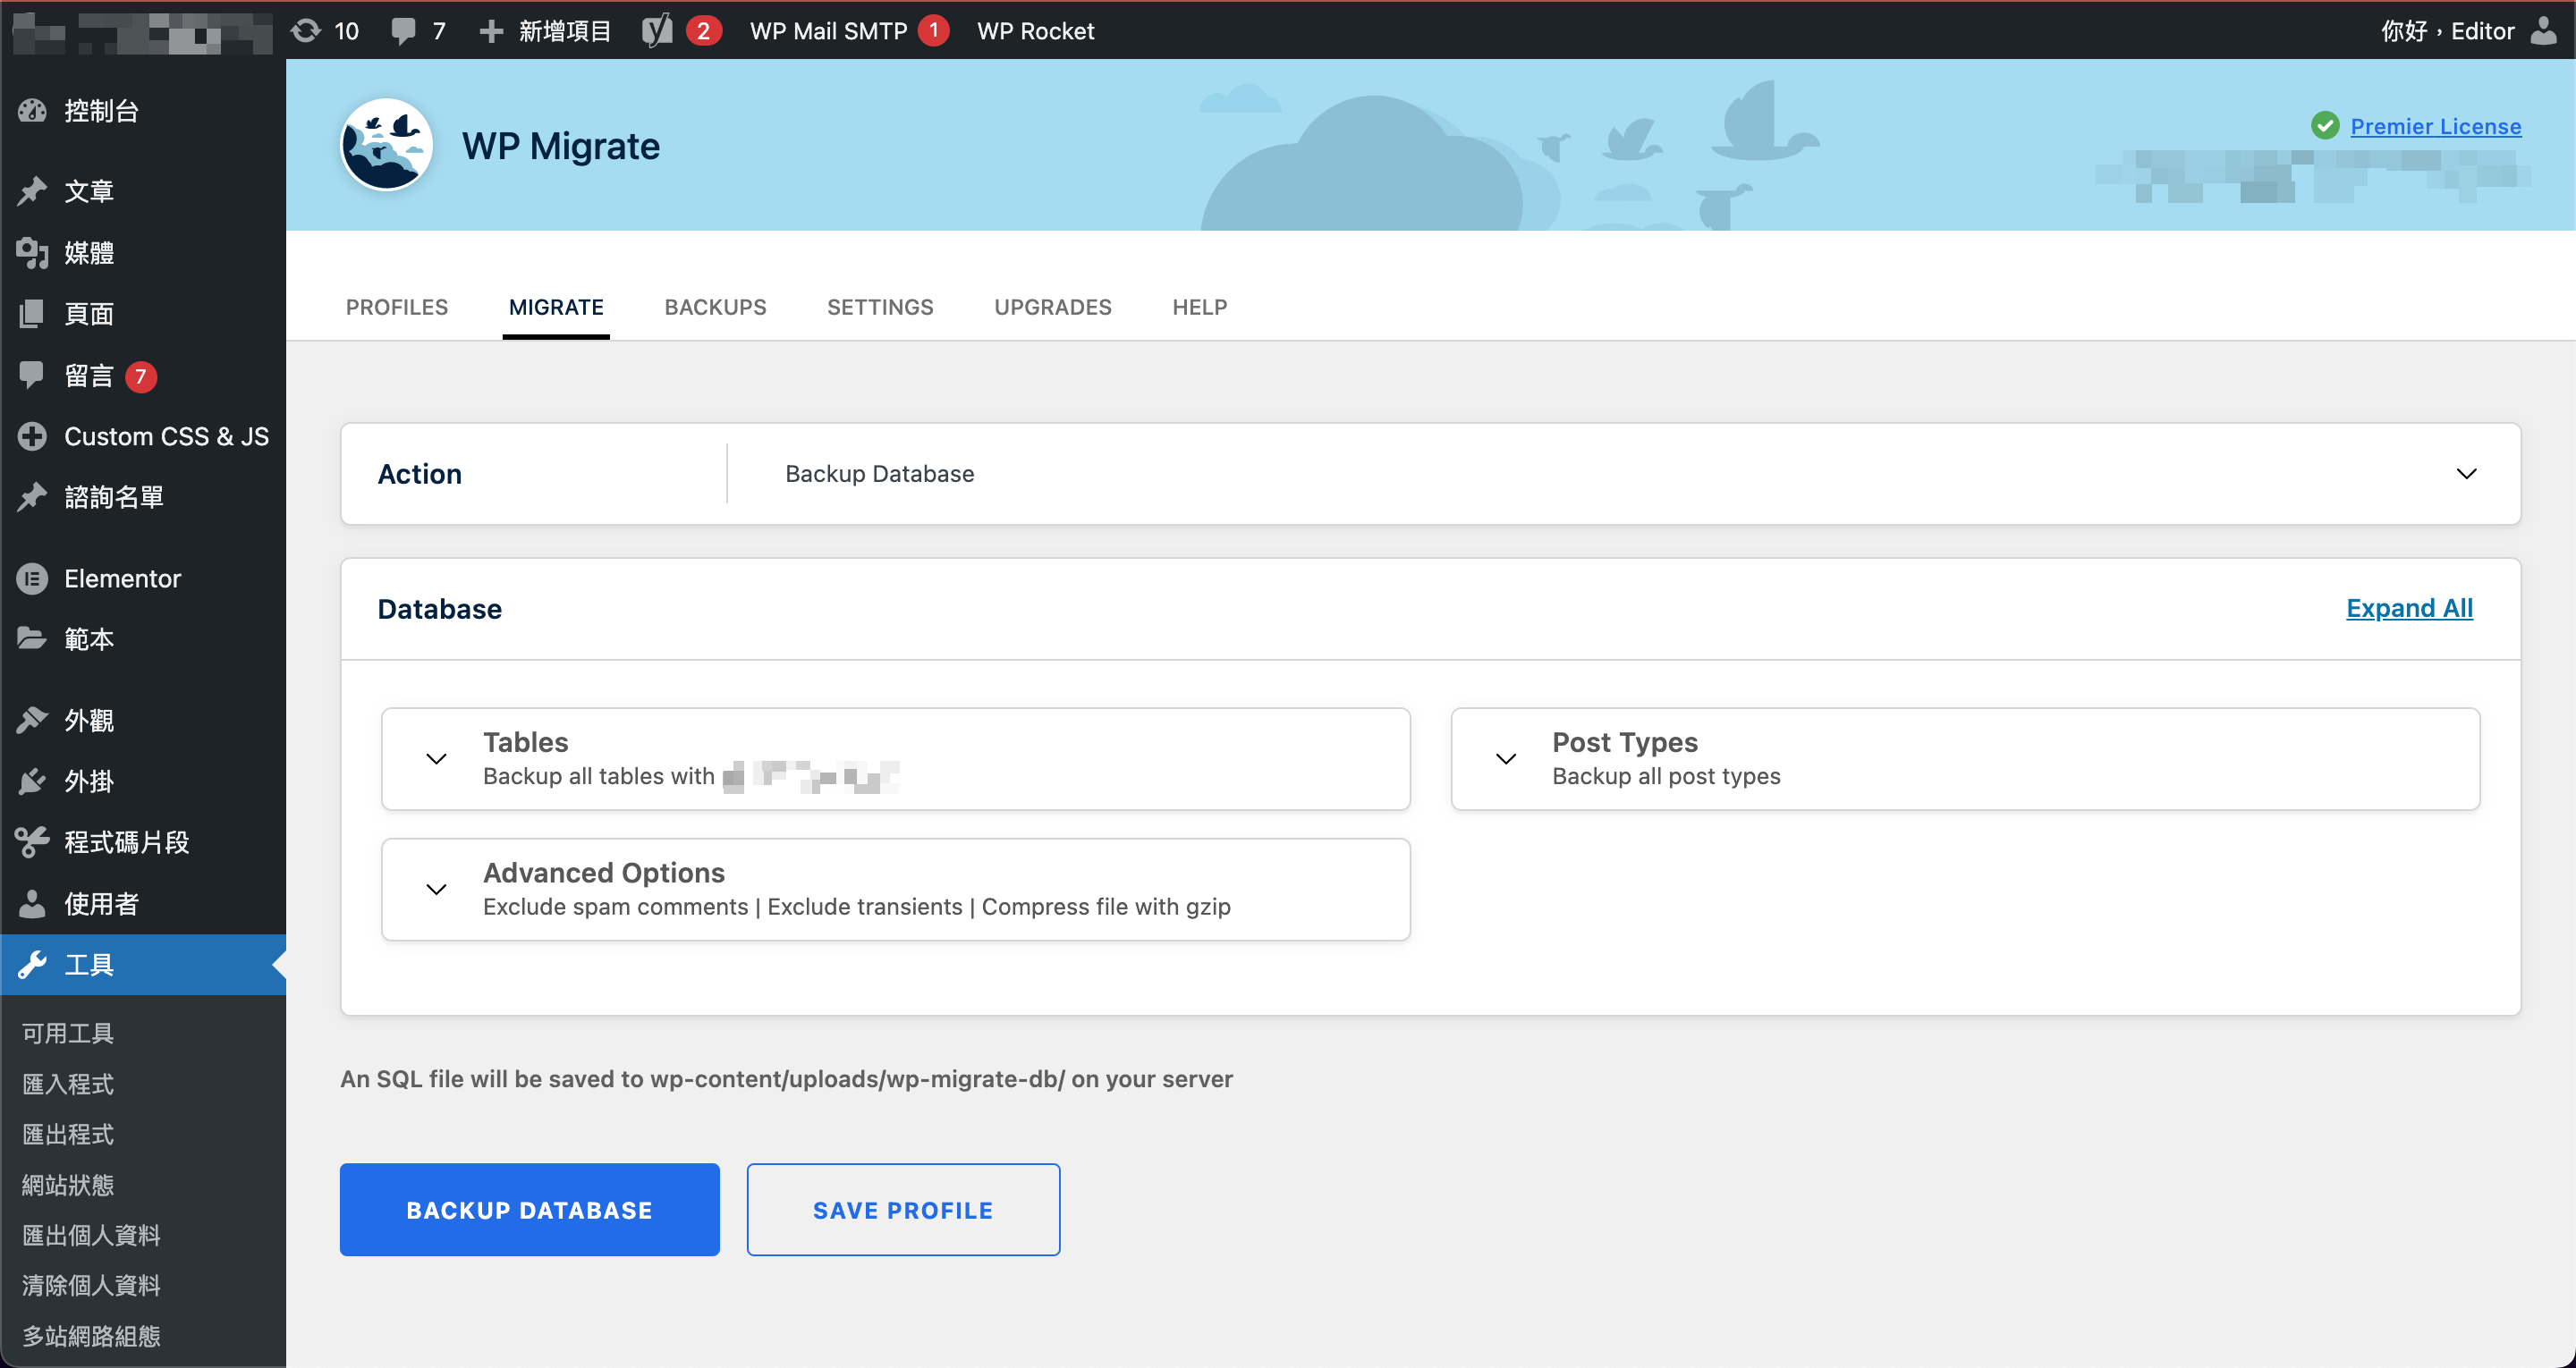The width and height of the screenshot is (2576, 1368).
Task: Click the plus icon for 新增項目
Action: 491,31
